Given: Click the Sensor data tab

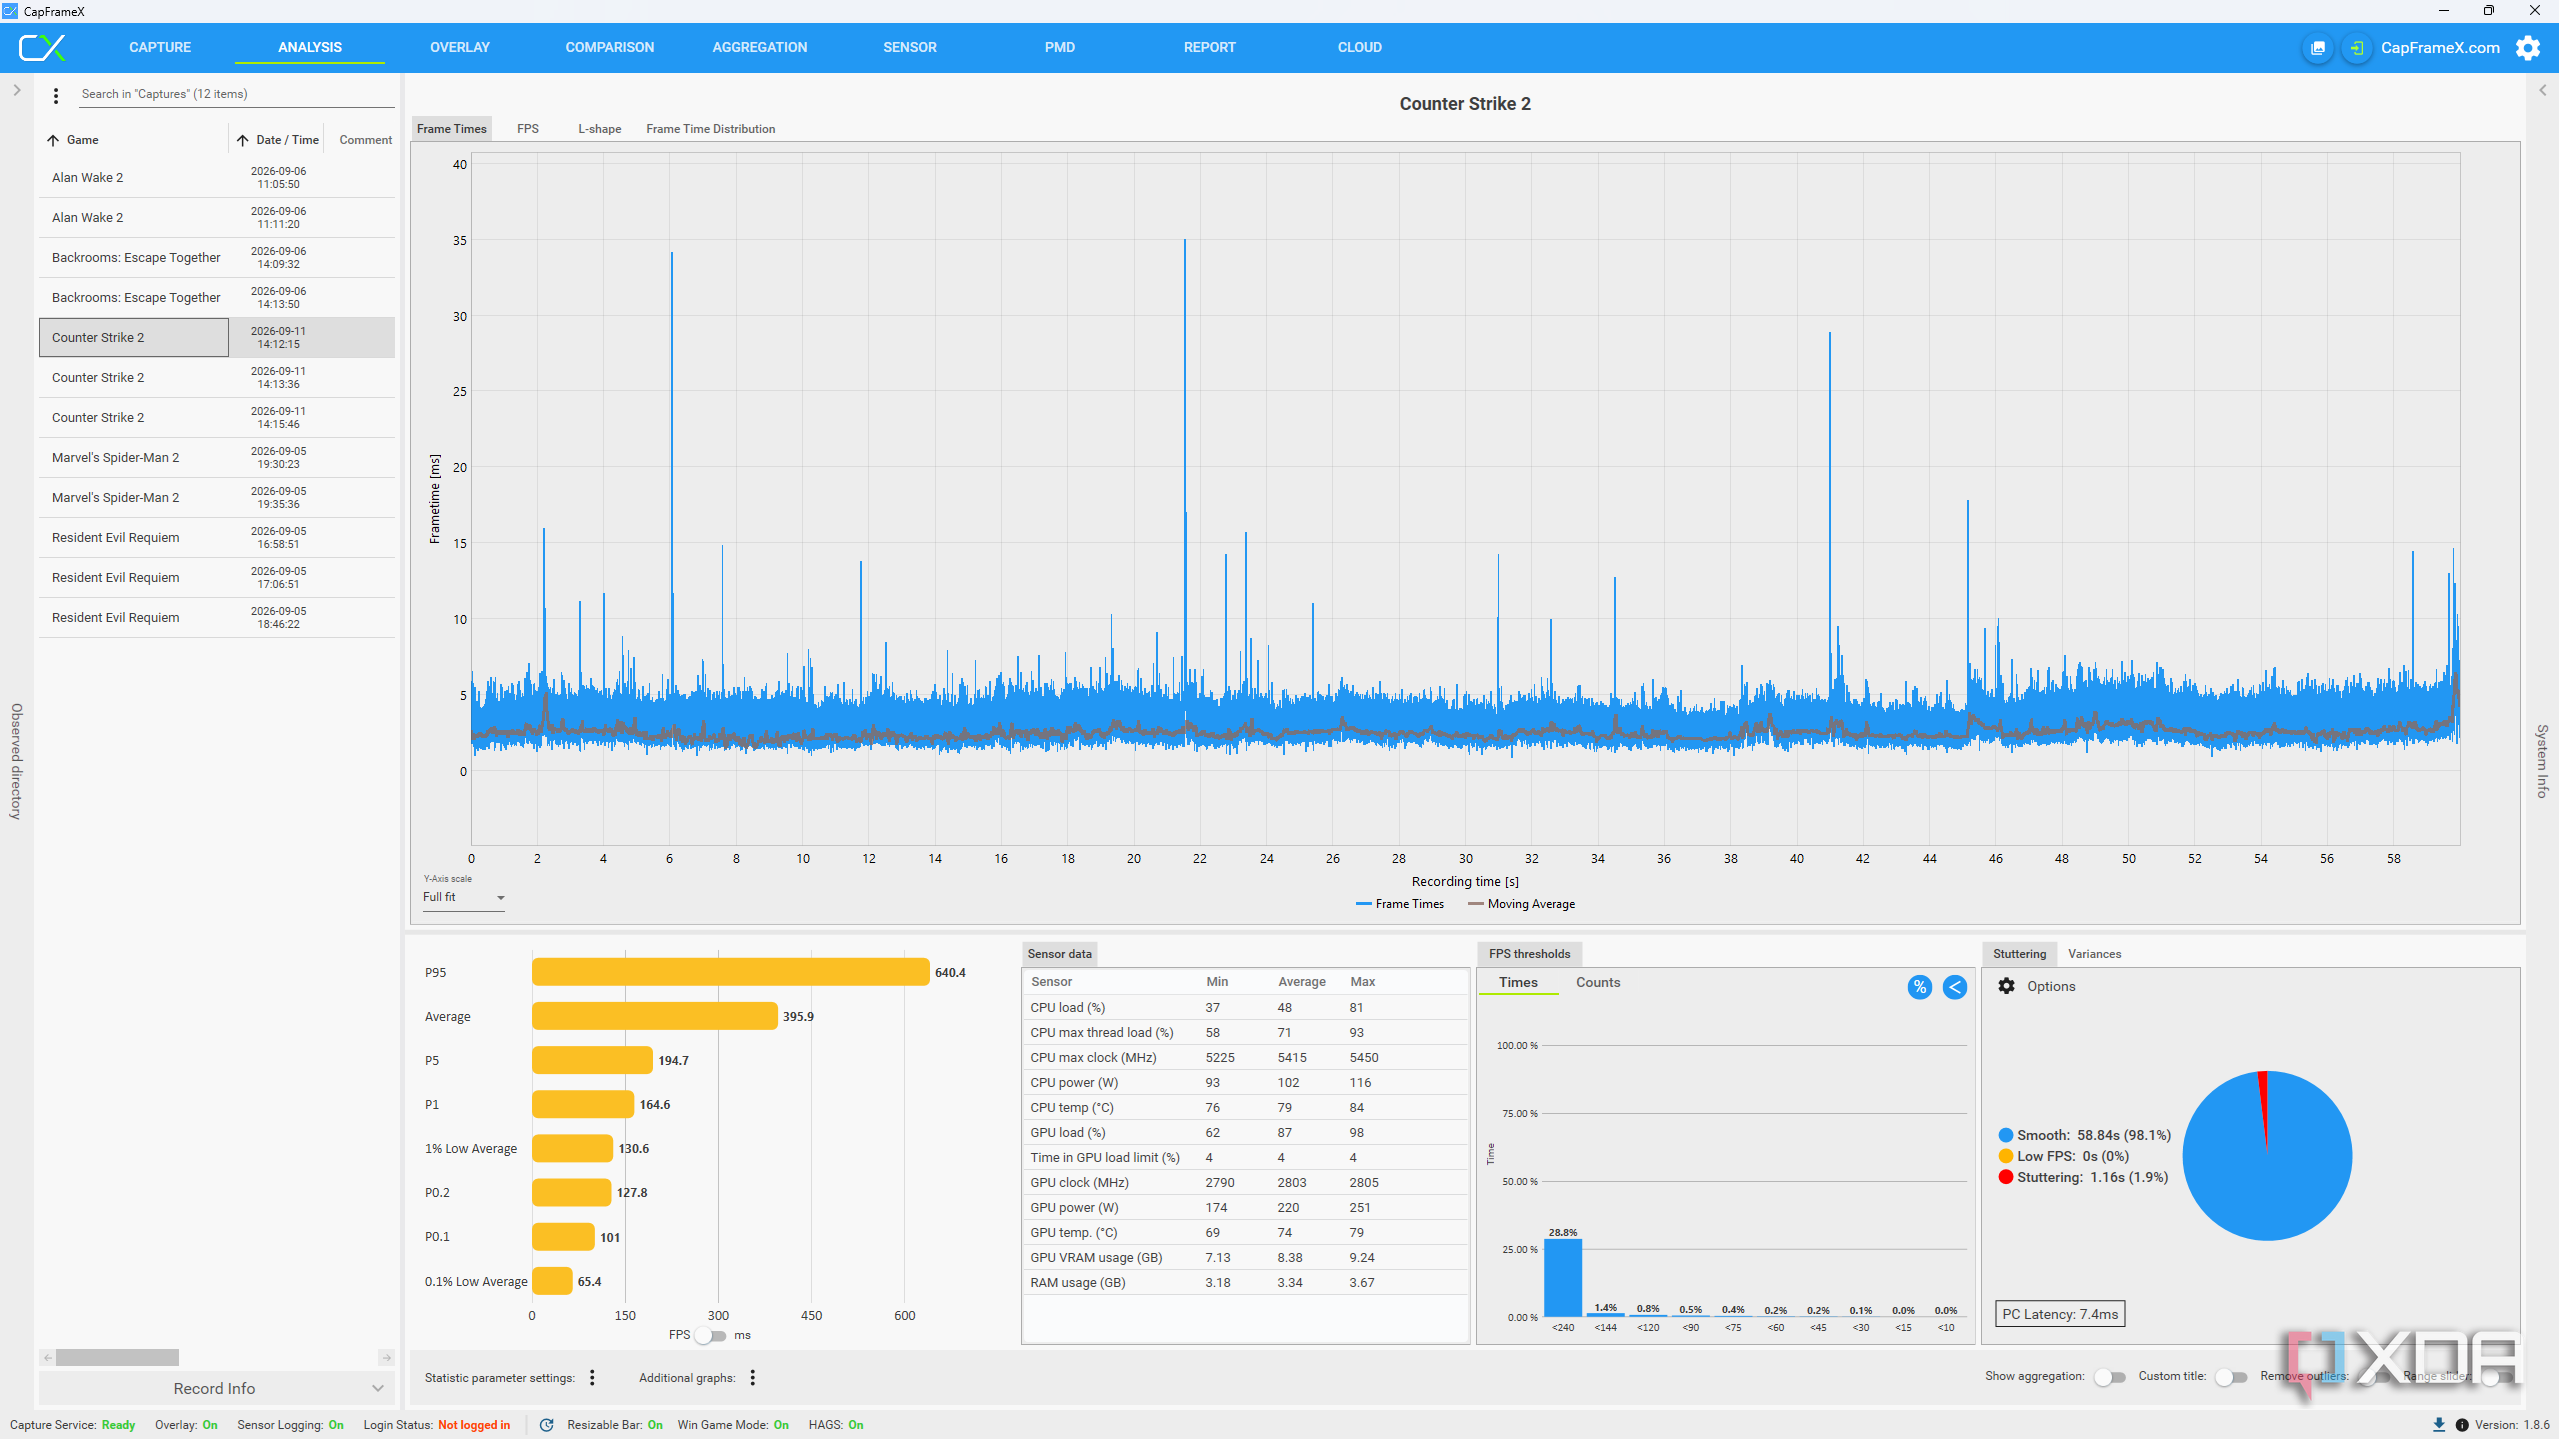Looking at the screenshot, I should click(1060, 954).
